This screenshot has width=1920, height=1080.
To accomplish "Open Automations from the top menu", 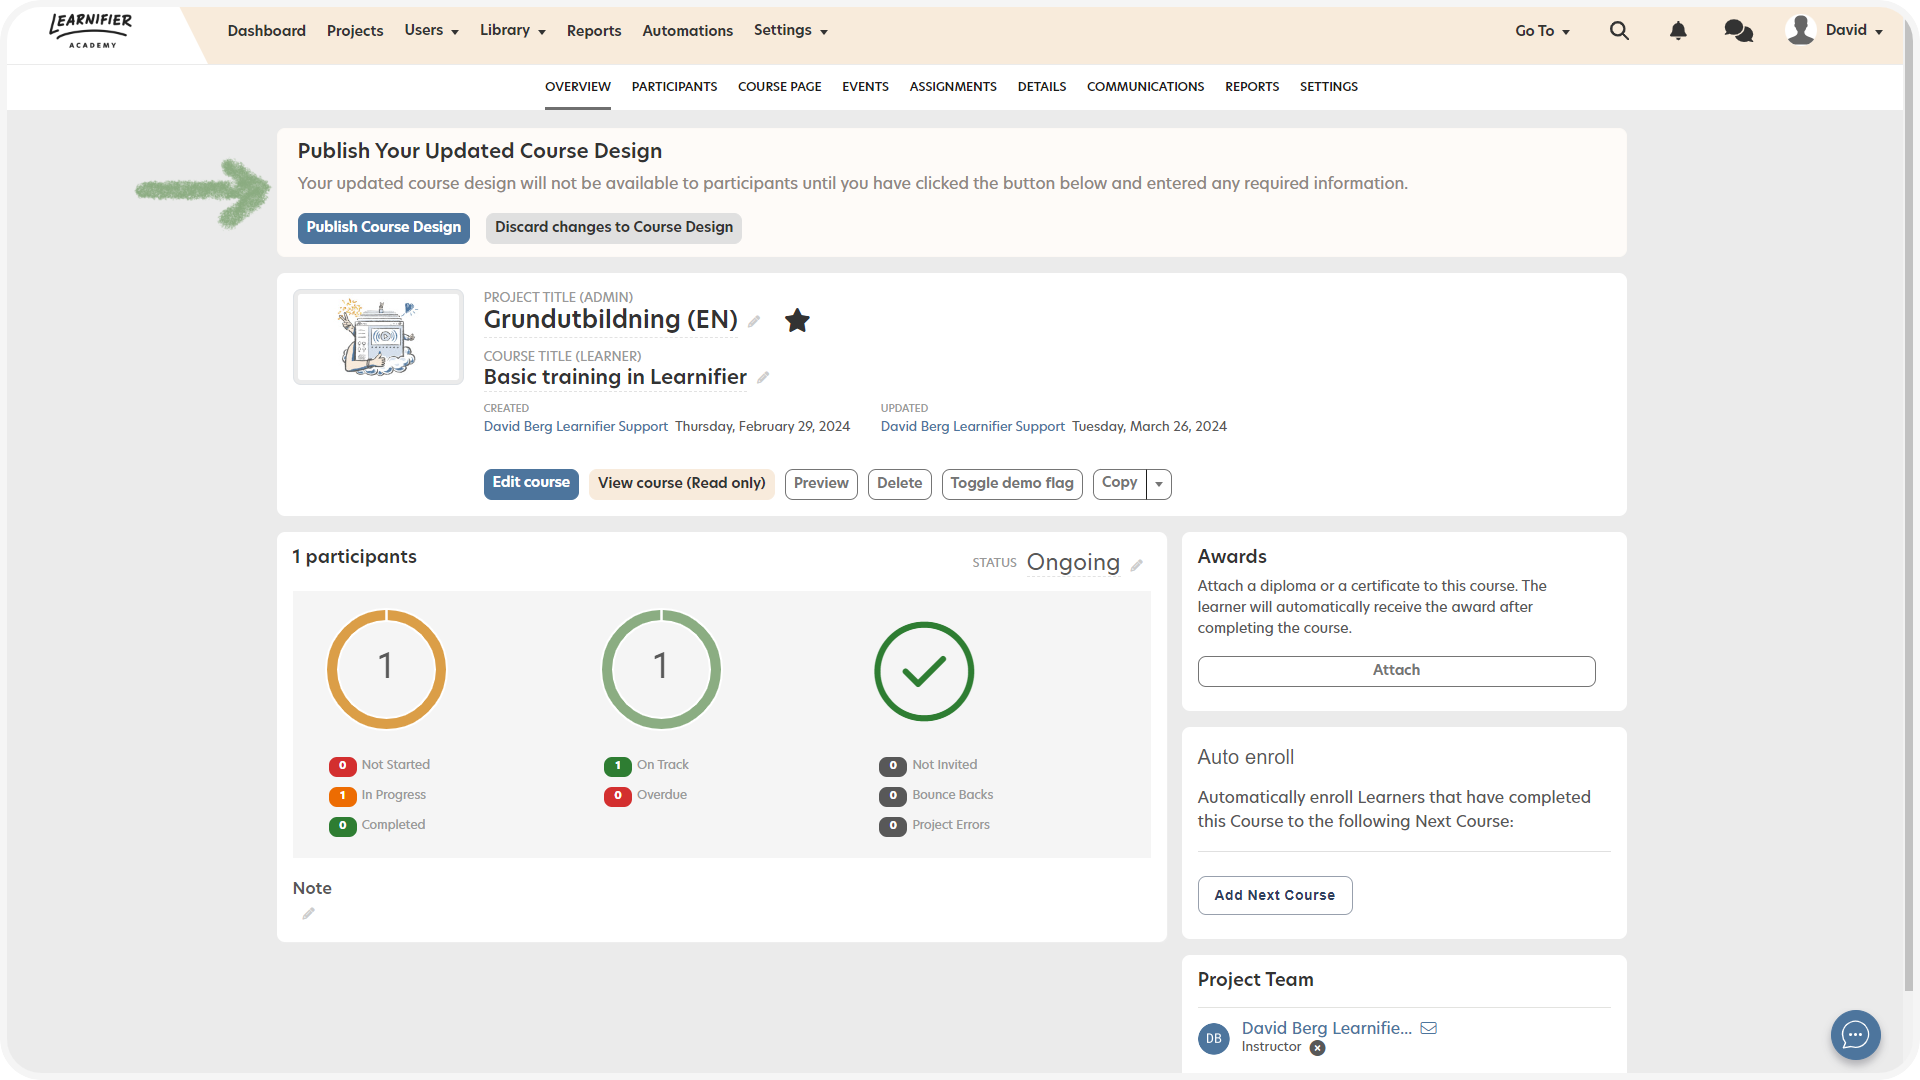I will [x=687, y=31].
